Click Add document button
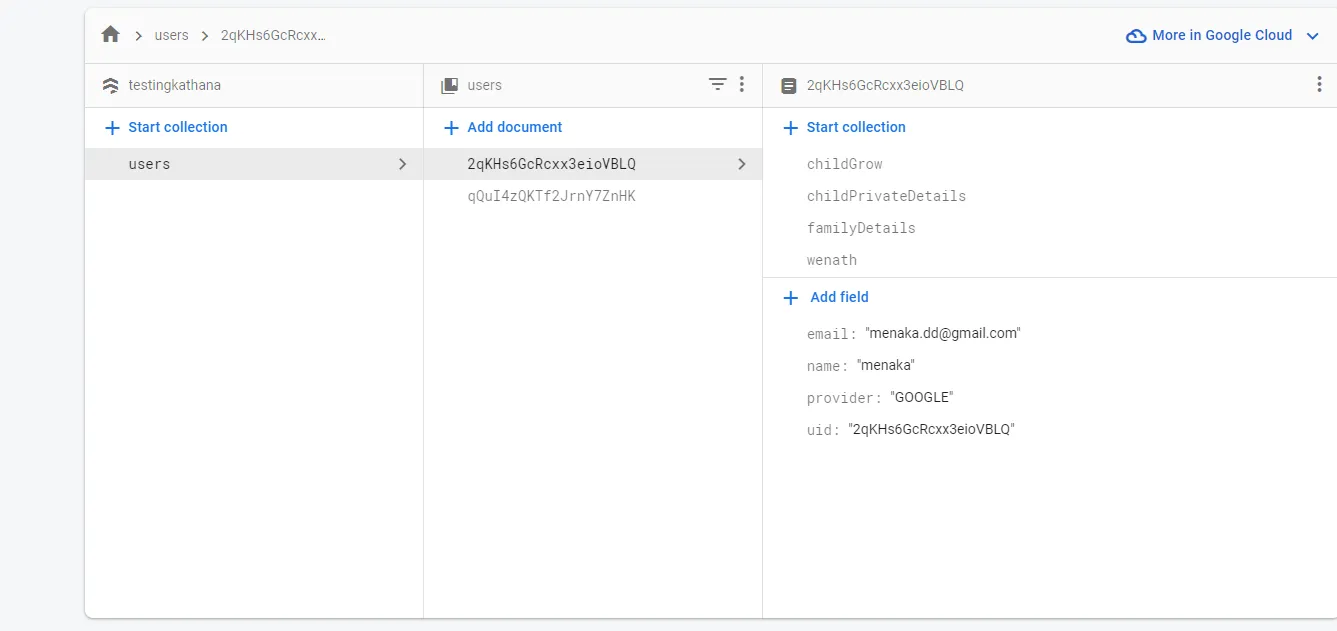Screen dimensions: 1337x631 click(503, 127)
